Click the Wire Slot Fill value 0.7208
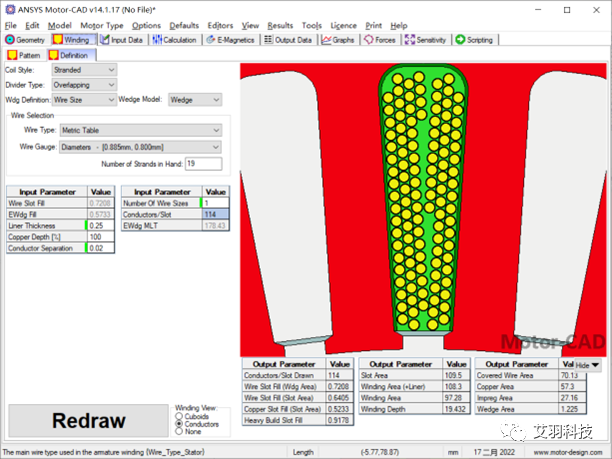 click(100, 203)
